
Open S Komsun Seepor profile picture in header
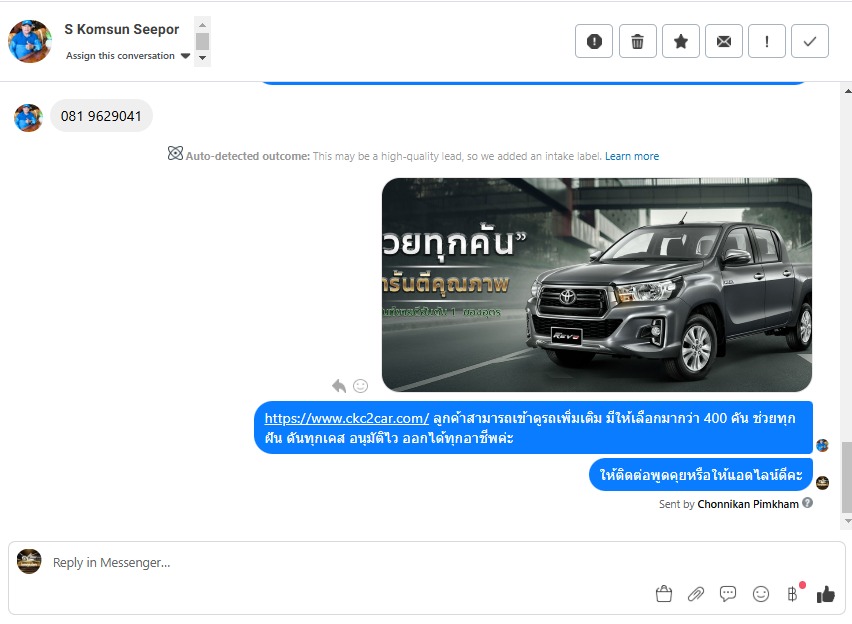click(x=29, y=41)
